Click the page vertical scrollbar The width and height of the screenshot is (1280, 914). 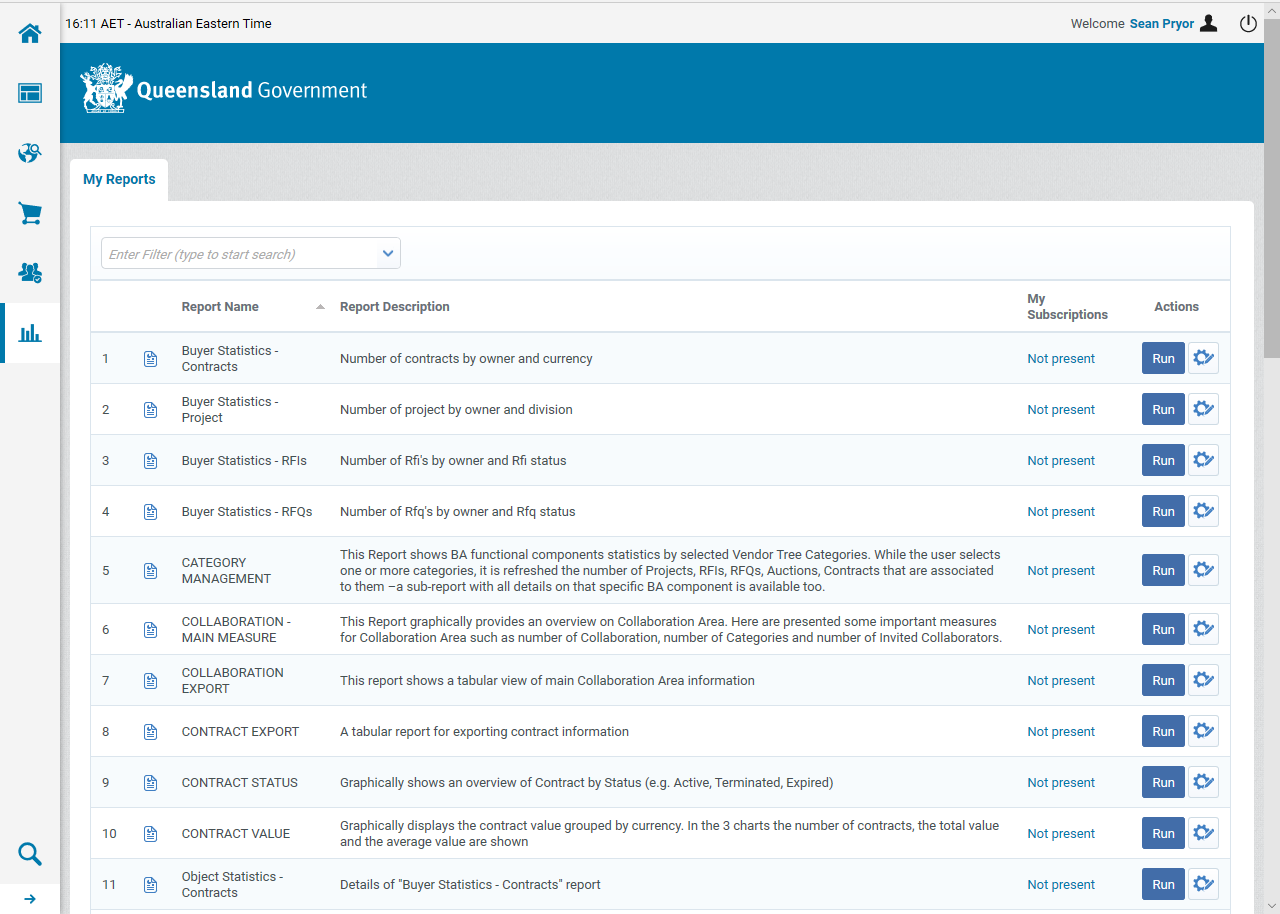pyautogui.click(x=1271, y=200)
